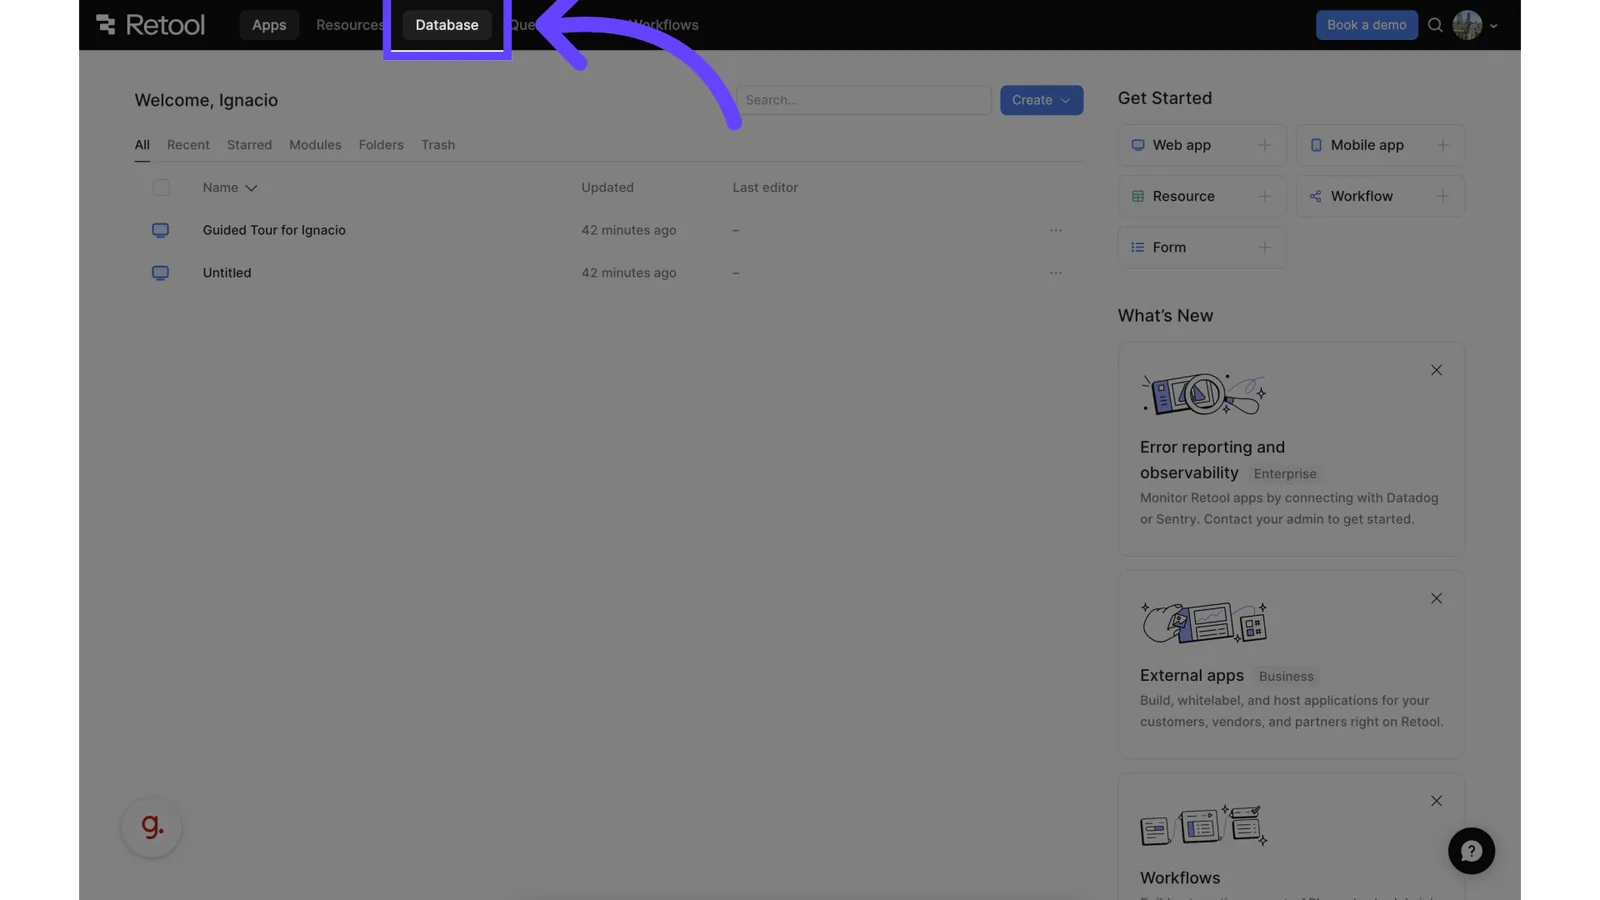The width and height of the screenshot is (1600, 900).
Task: Click the Untitled app icon
Action: click(160, 273)
